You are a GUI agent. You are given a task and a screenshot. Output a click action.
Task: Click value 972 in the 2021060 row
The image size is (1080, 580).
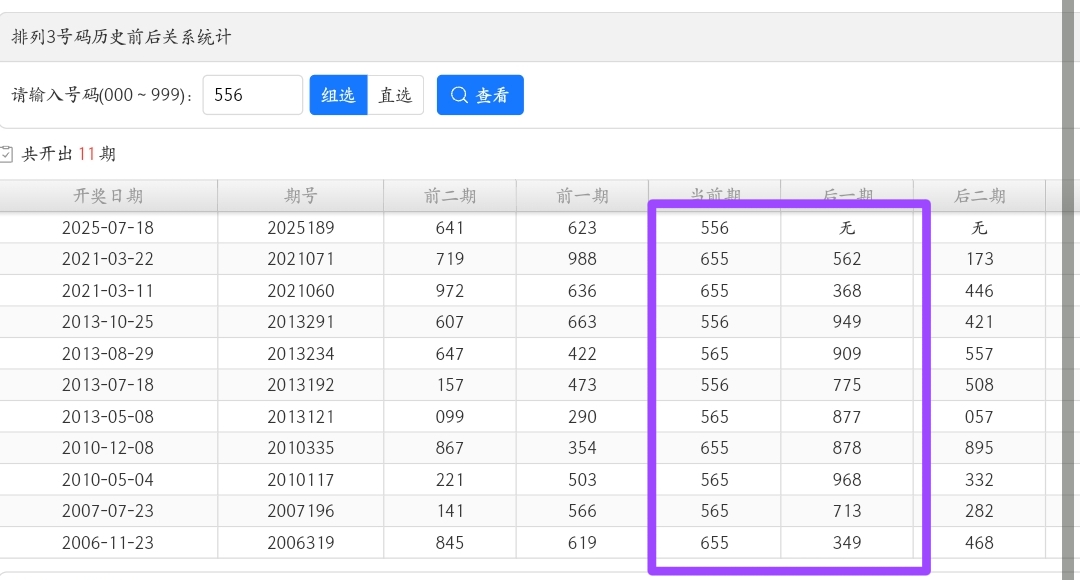coord(450,291)
